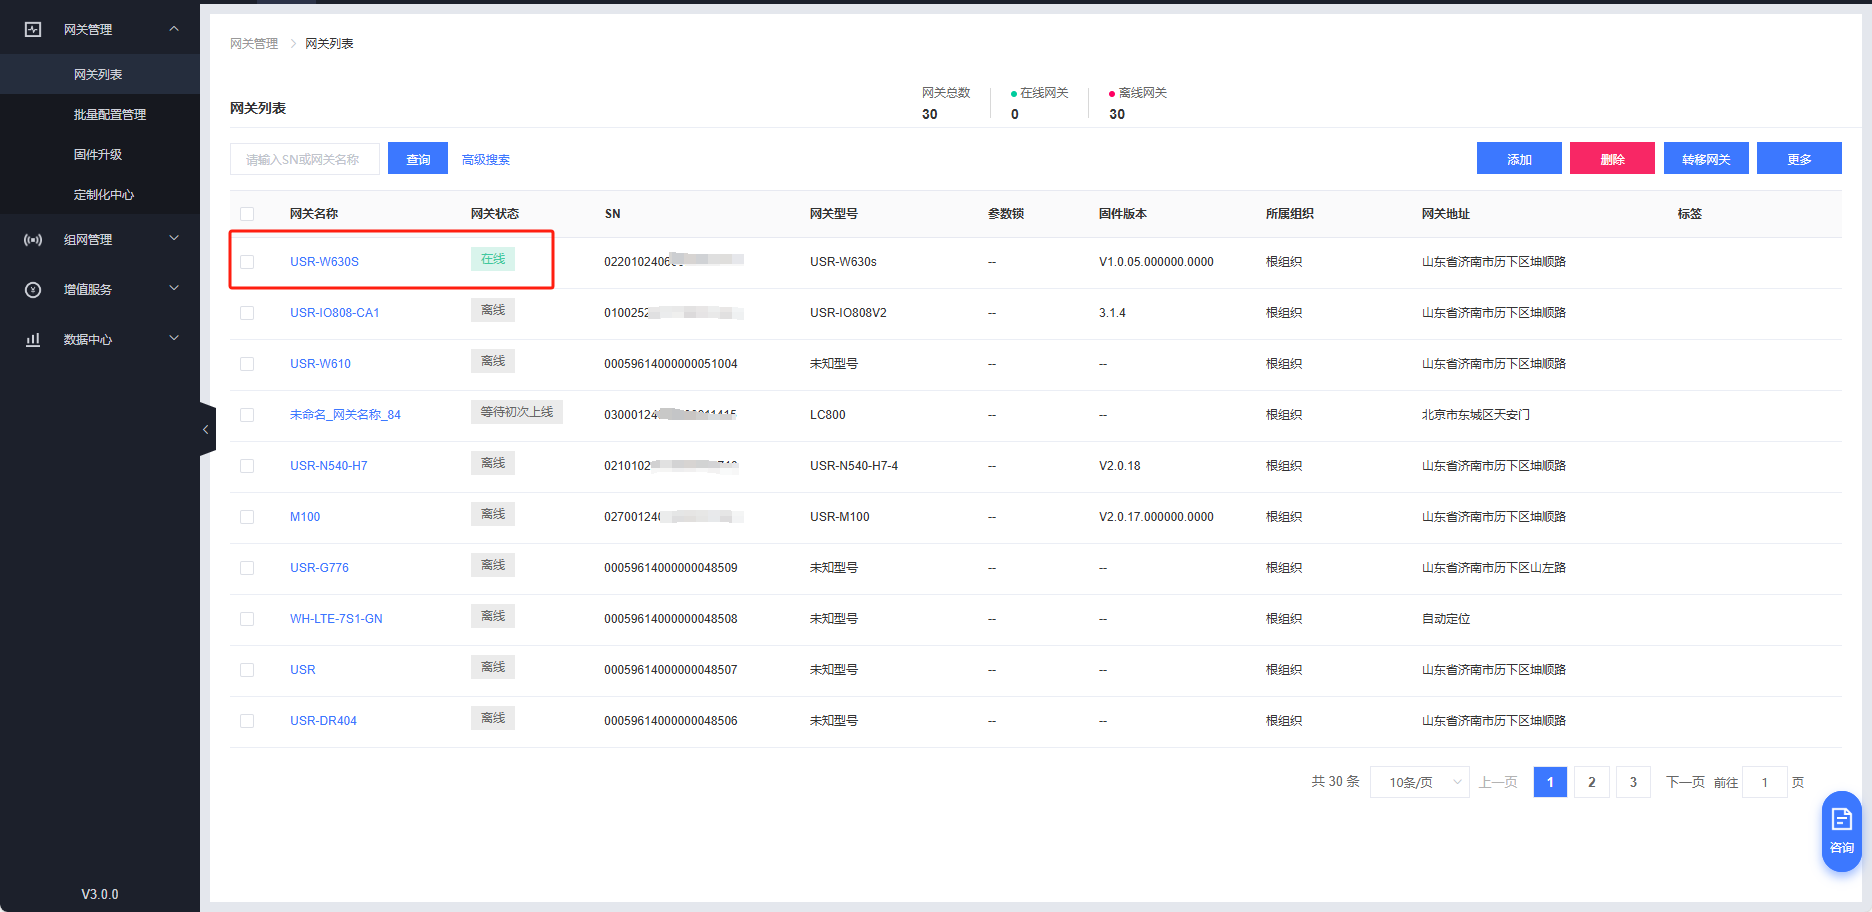Click the SN or gateway name search field
The image size is (1872, 912).
point(305,159)
